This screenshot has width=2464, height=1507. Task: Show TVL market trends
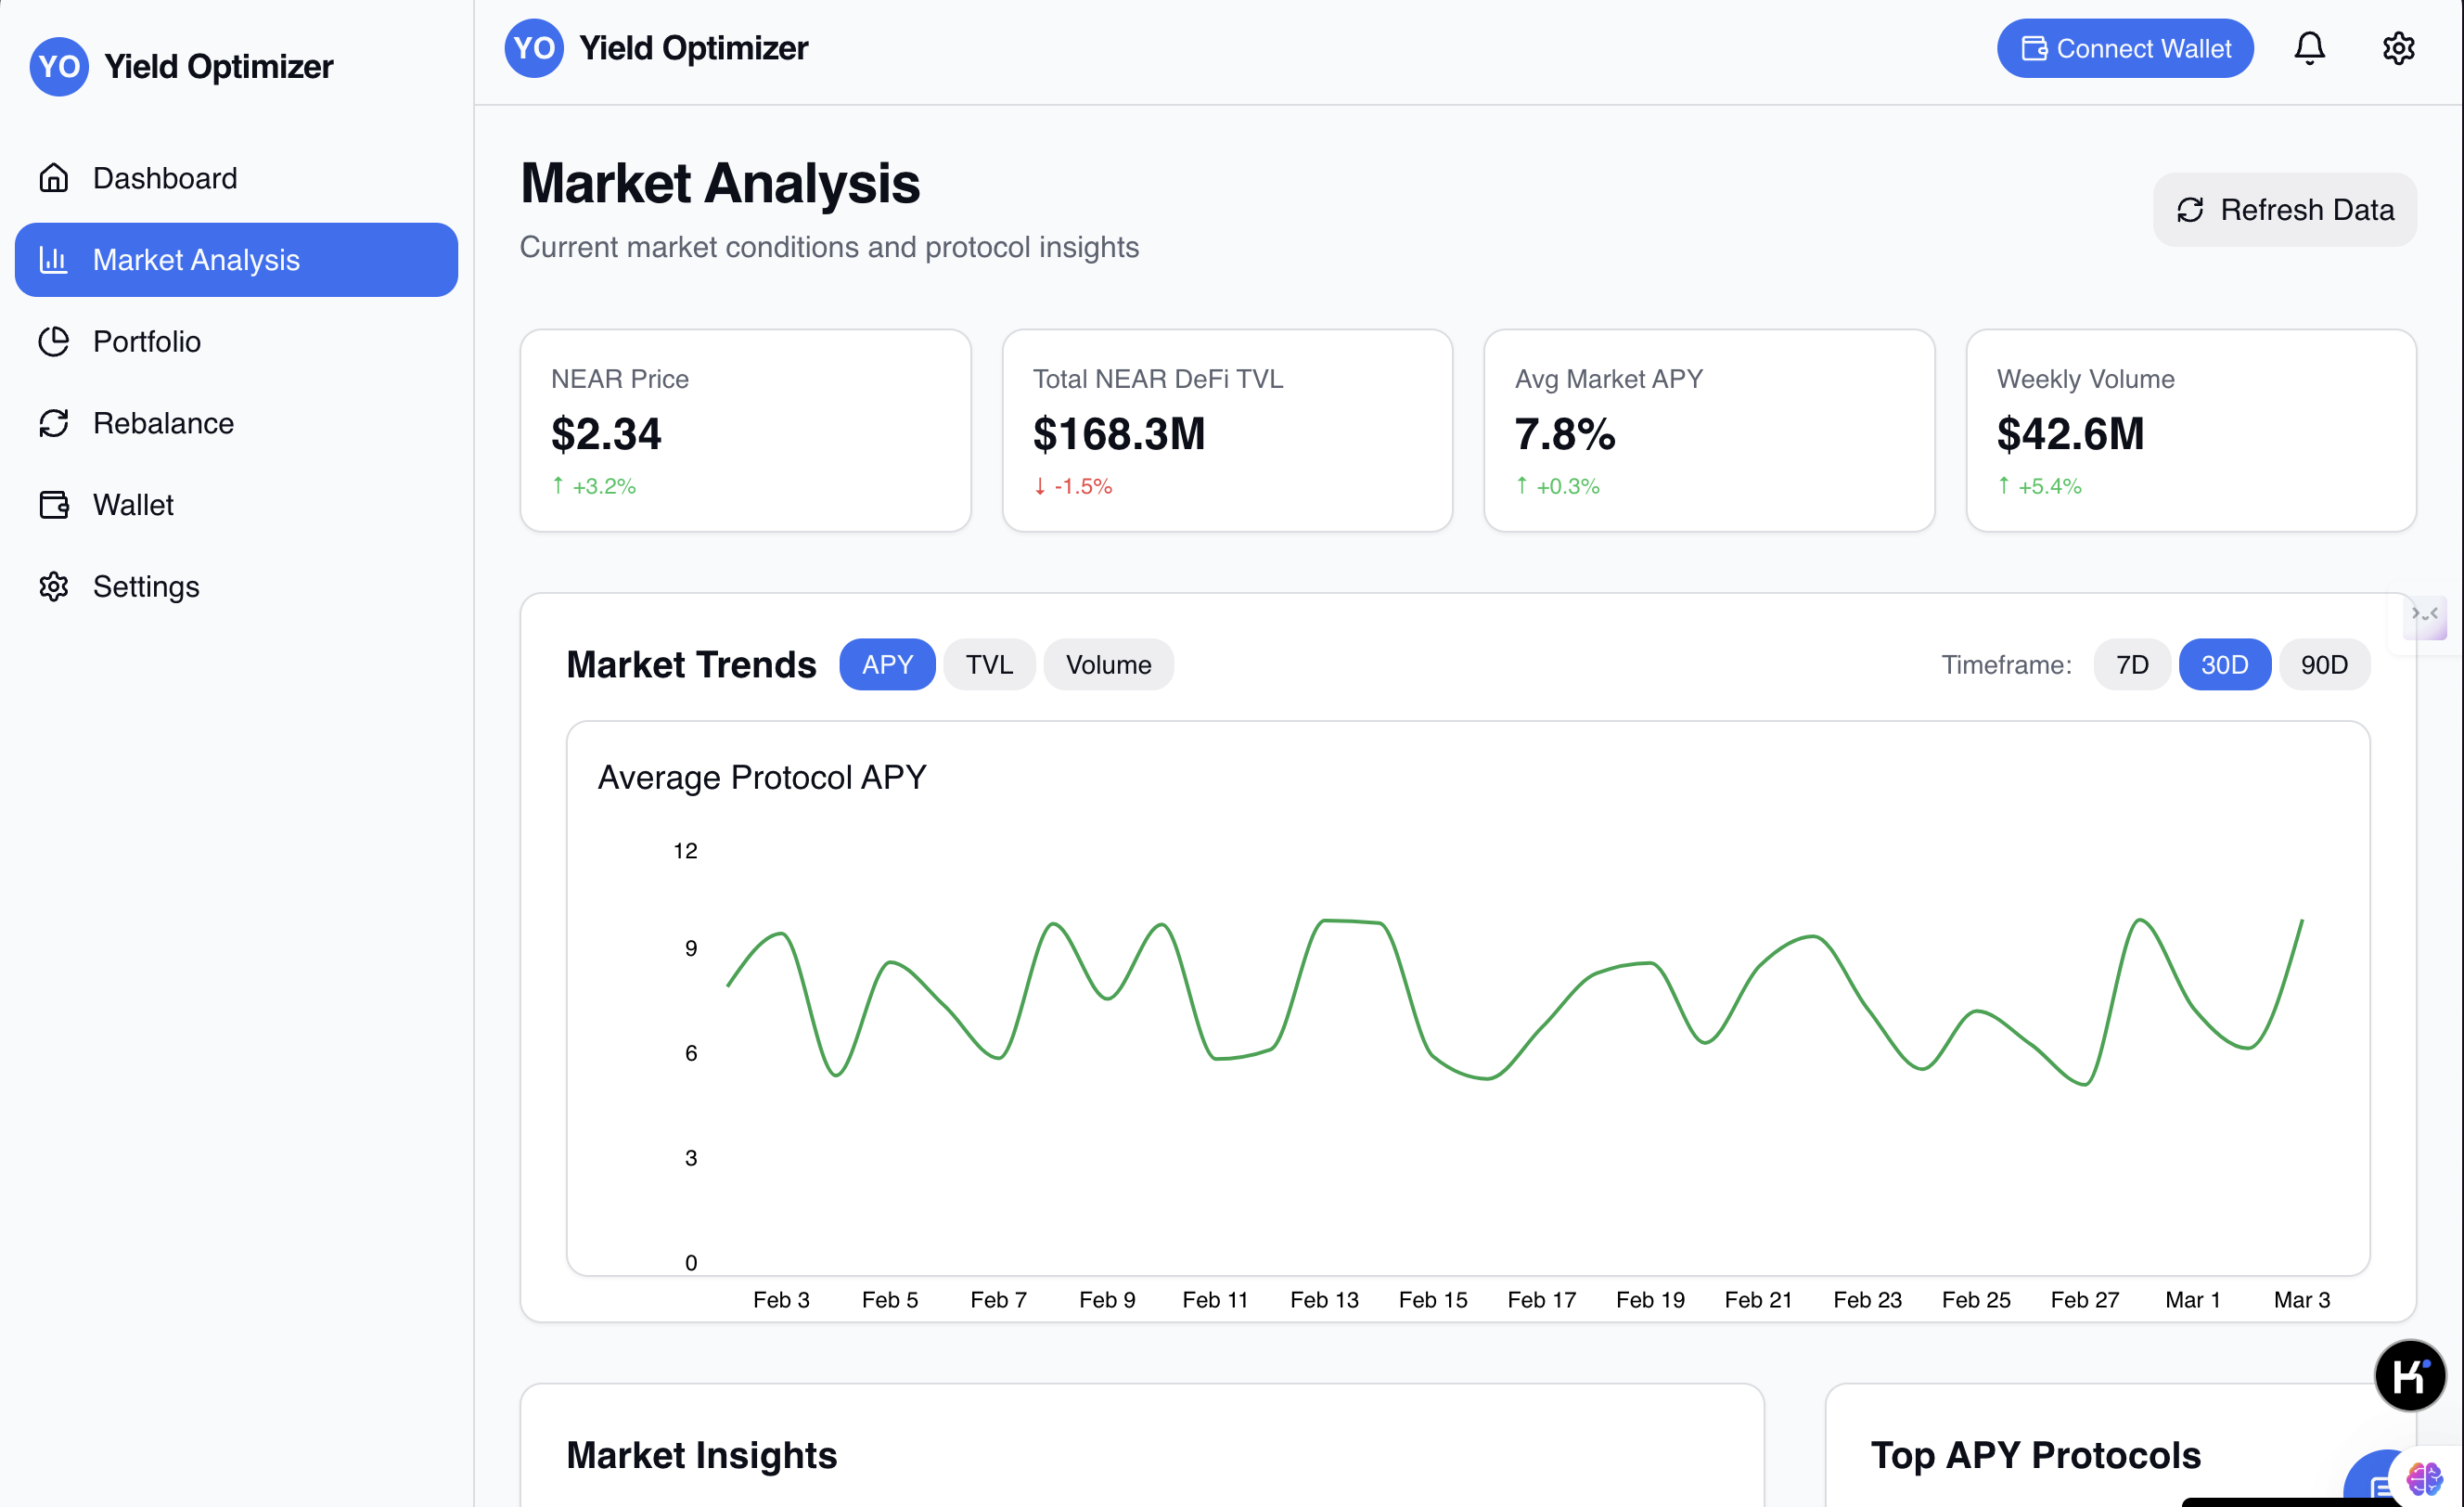(988, 665)
